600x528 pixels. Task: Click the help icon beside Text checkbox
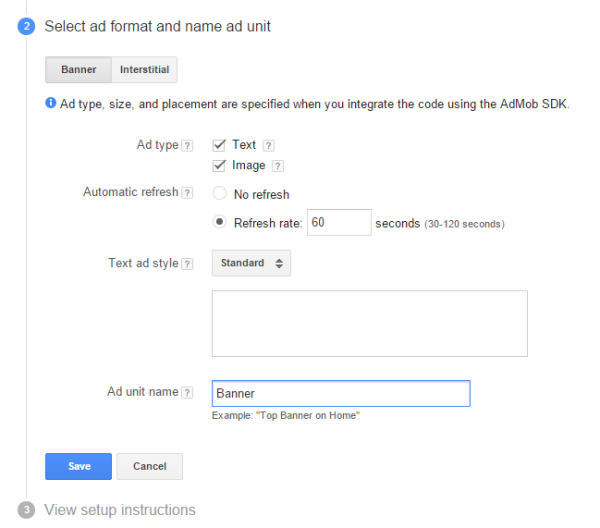click(x=268, y=146)
